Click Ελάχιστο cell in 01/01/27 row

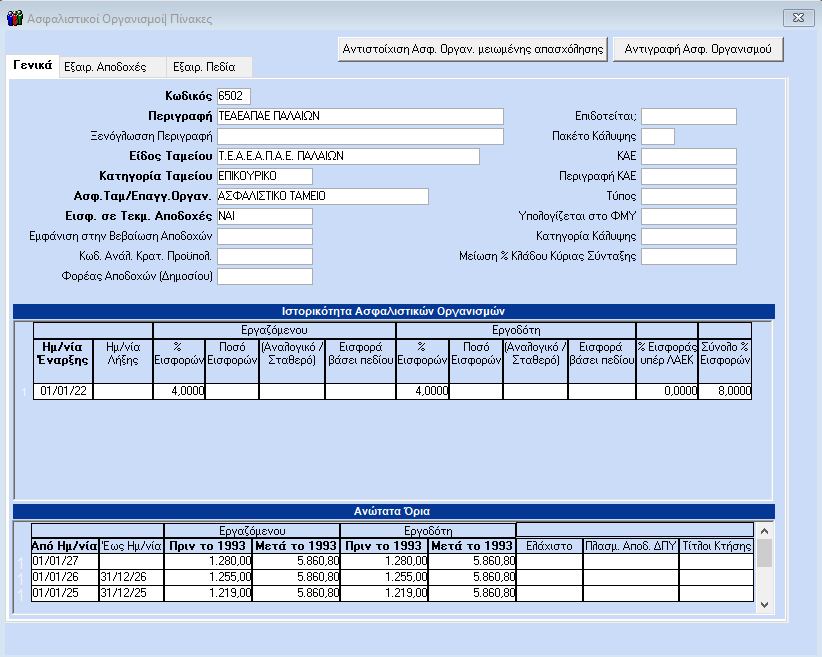(549, 561)
